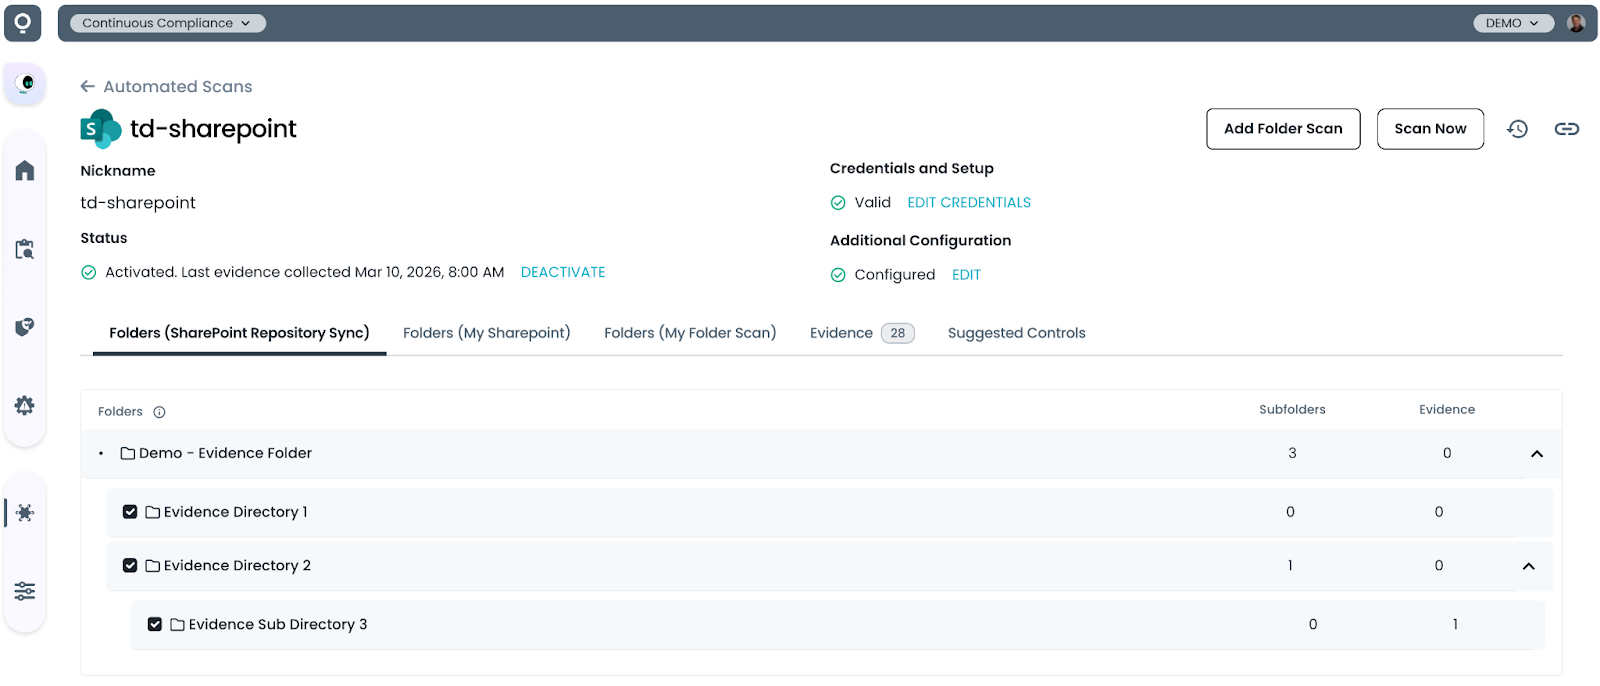Click the Valid credentials check icon
The image size is (1600, 686).
838,203
